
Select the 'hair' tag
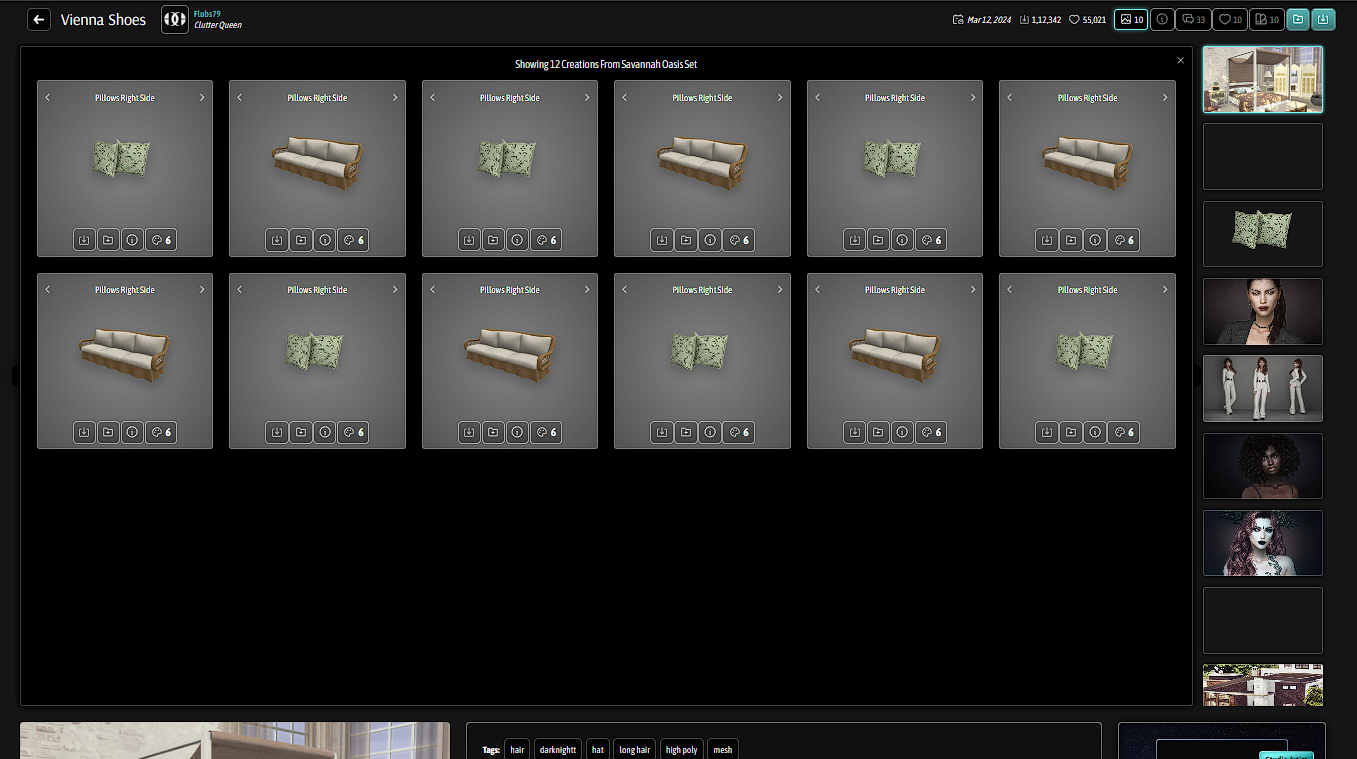(517, 749)
